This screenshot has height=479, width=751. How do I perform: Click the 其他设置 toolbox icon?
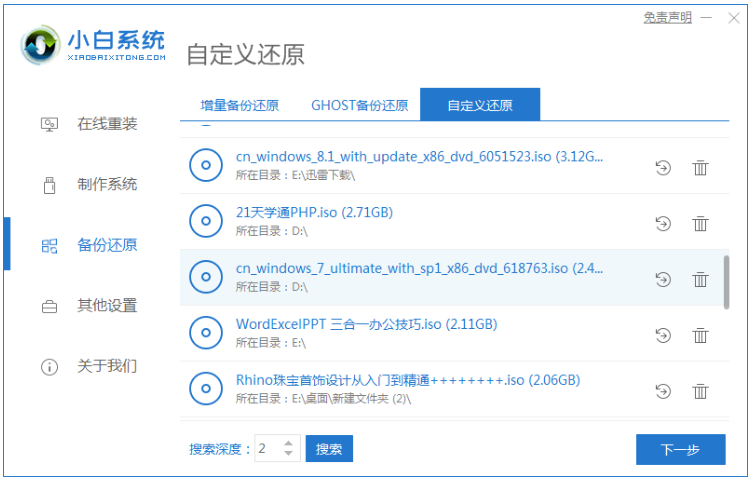(x=49, y=306)
